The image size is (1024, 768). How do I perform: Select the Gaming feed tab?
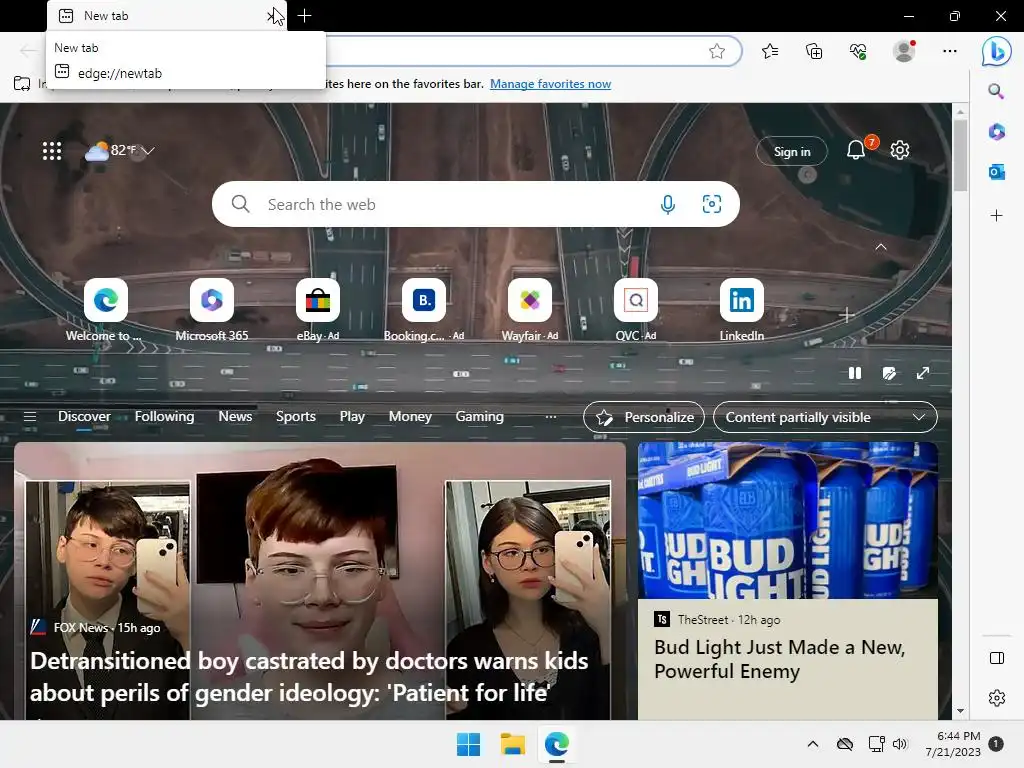479,417
